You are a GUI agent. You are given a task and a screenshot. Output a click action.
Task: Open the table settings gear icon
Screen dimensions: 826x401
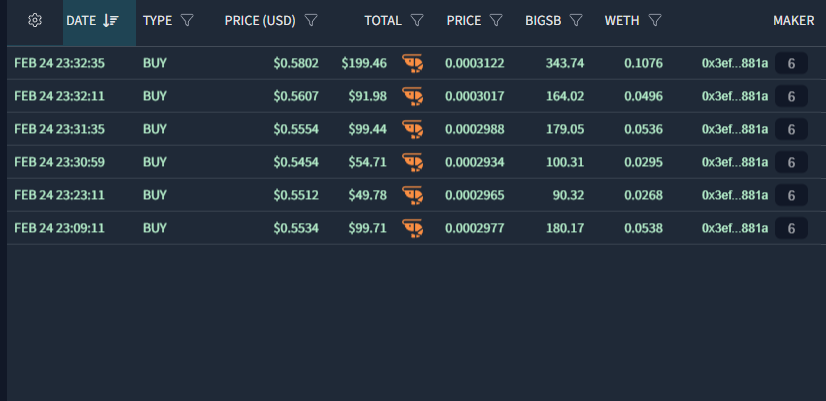(x=35, y=21)
